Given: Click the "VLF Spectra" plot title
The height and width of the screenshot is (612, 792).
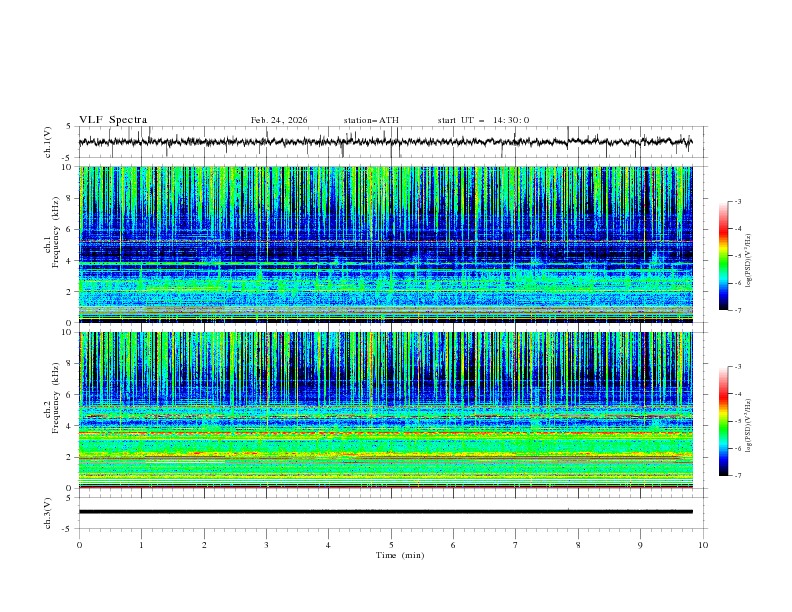Looking at the screenshot, I should coord(113,120).
